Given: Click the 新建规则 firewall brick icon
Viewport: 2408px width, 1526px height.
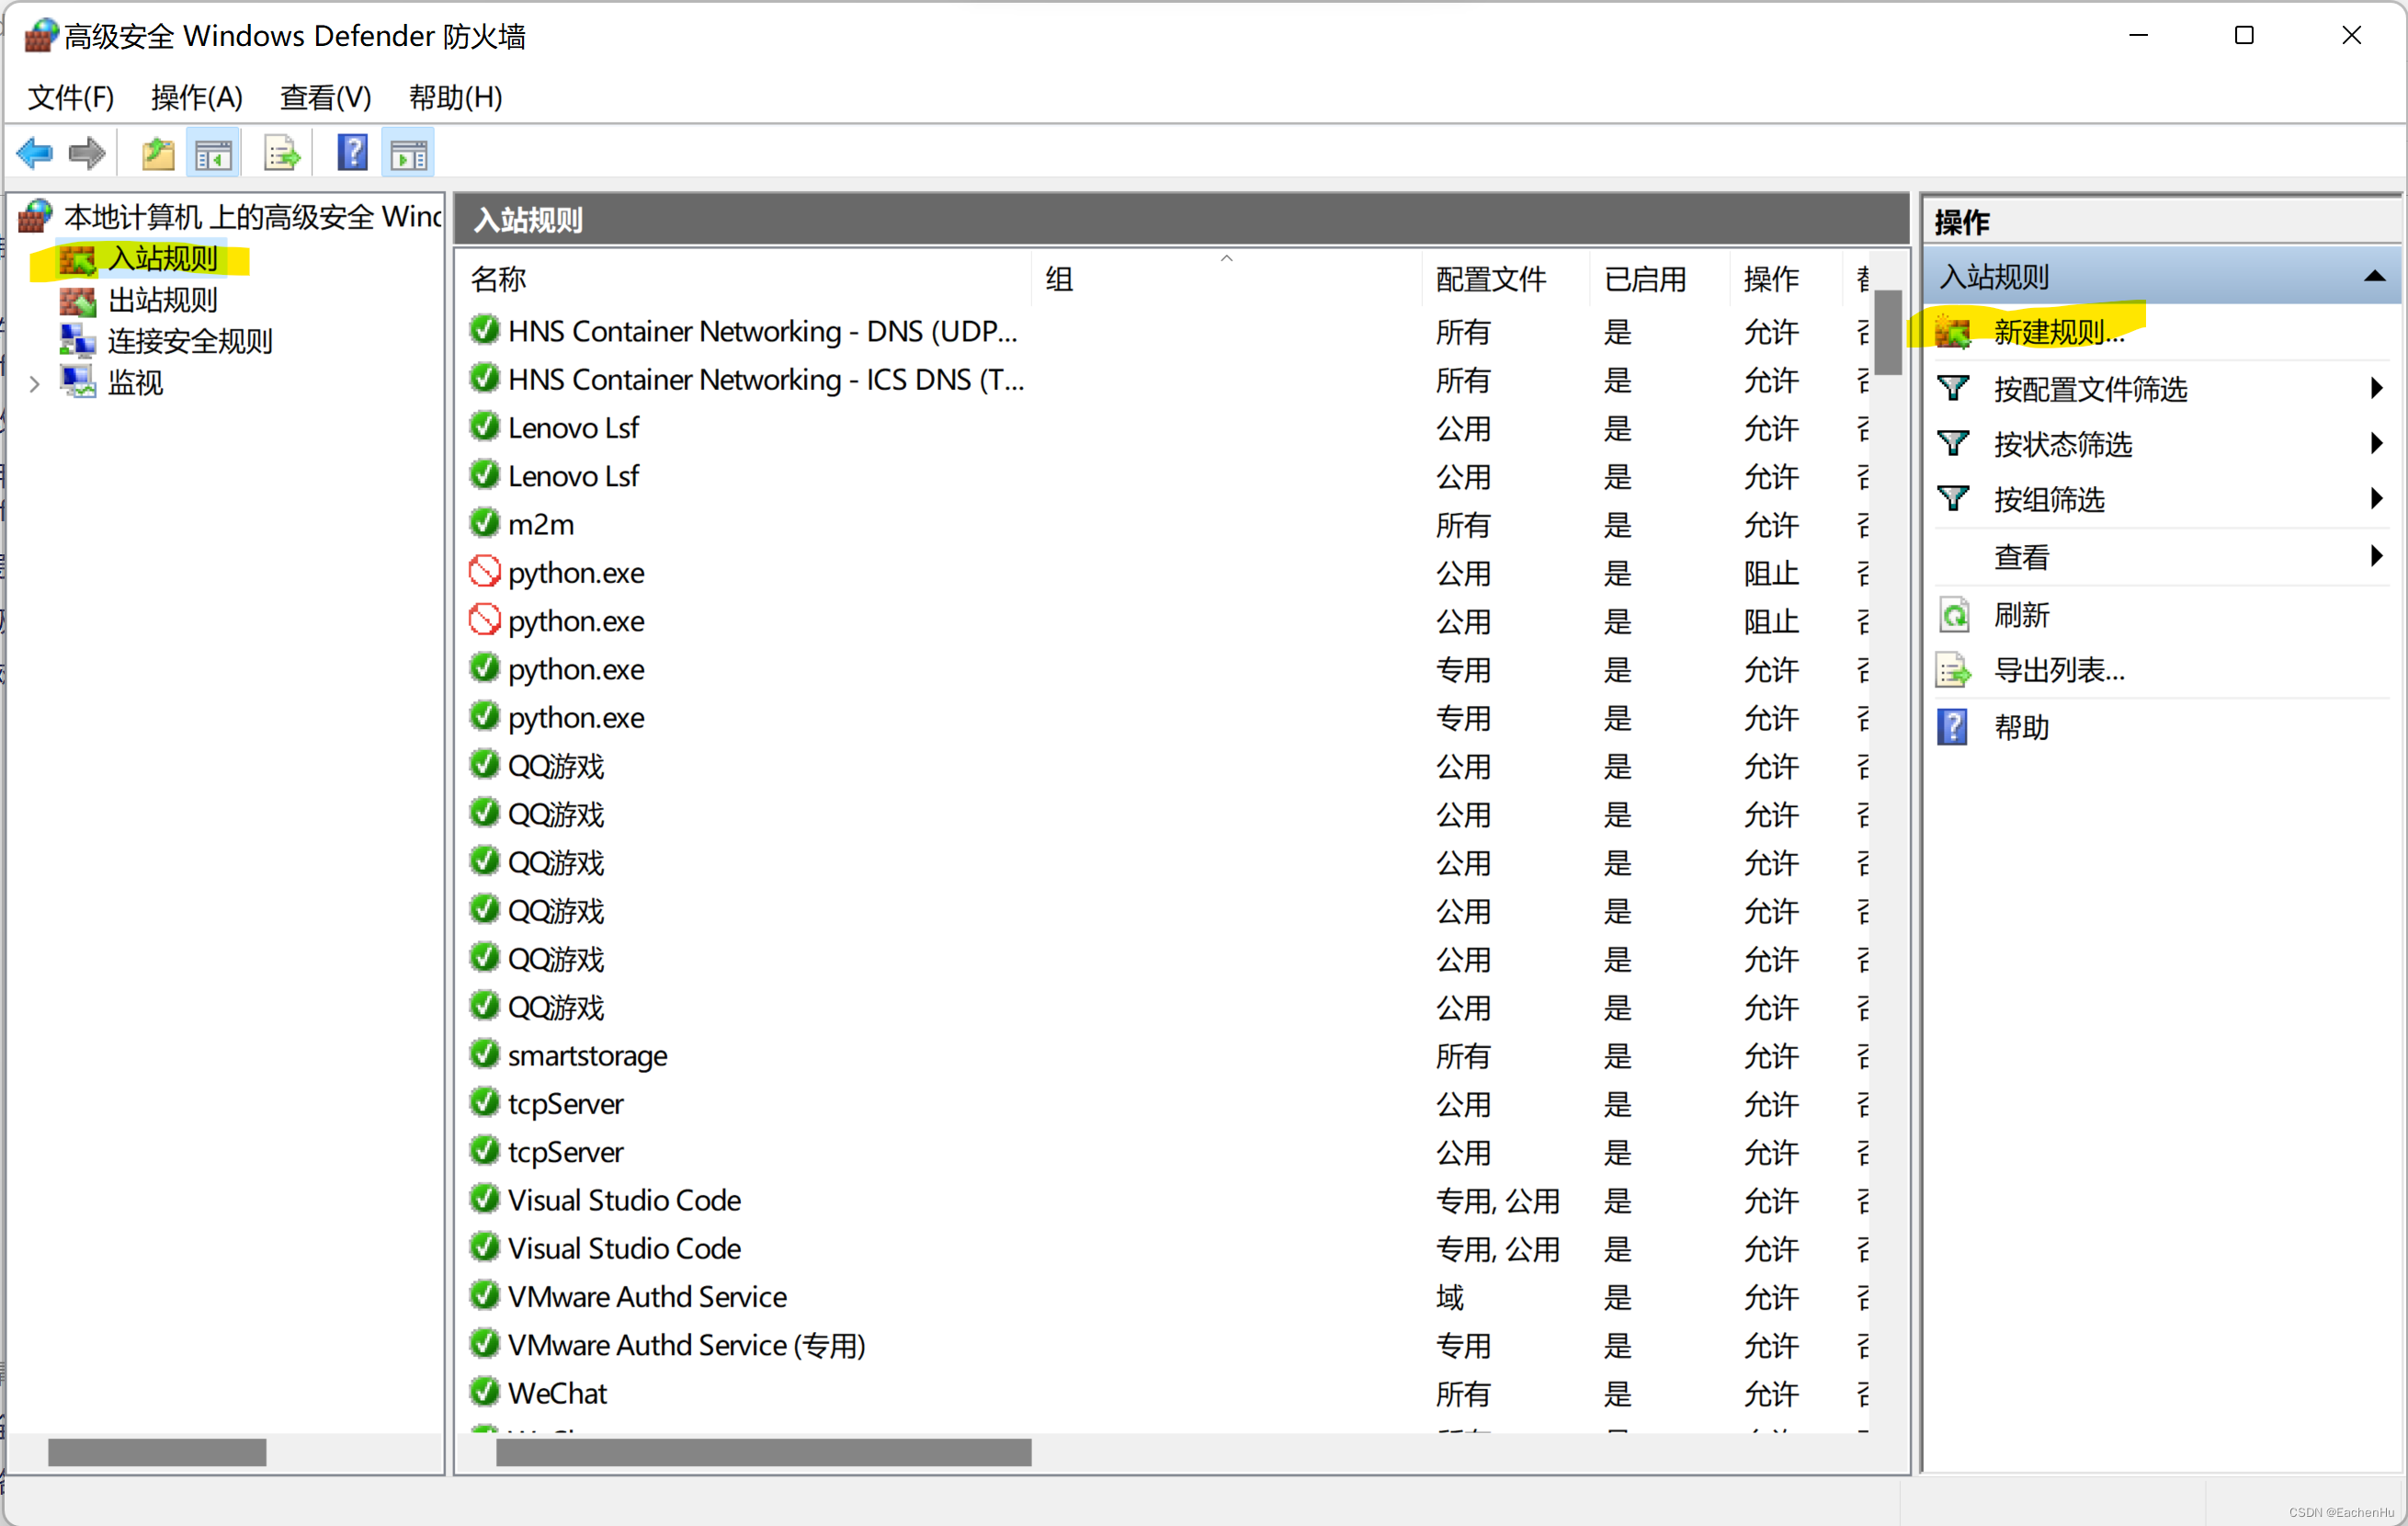Looking at the screenshot, I should (x=1953, y=332).
